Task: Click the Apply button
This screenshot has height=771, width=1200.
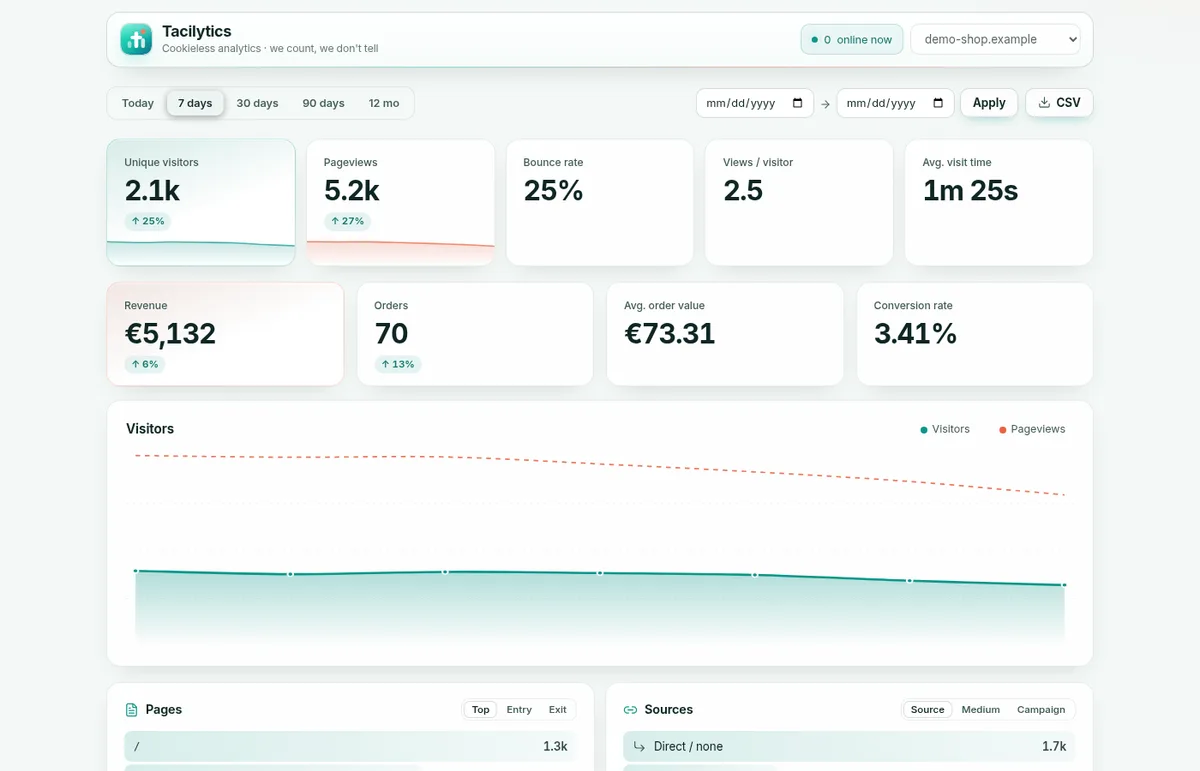Action: point(989,103)
